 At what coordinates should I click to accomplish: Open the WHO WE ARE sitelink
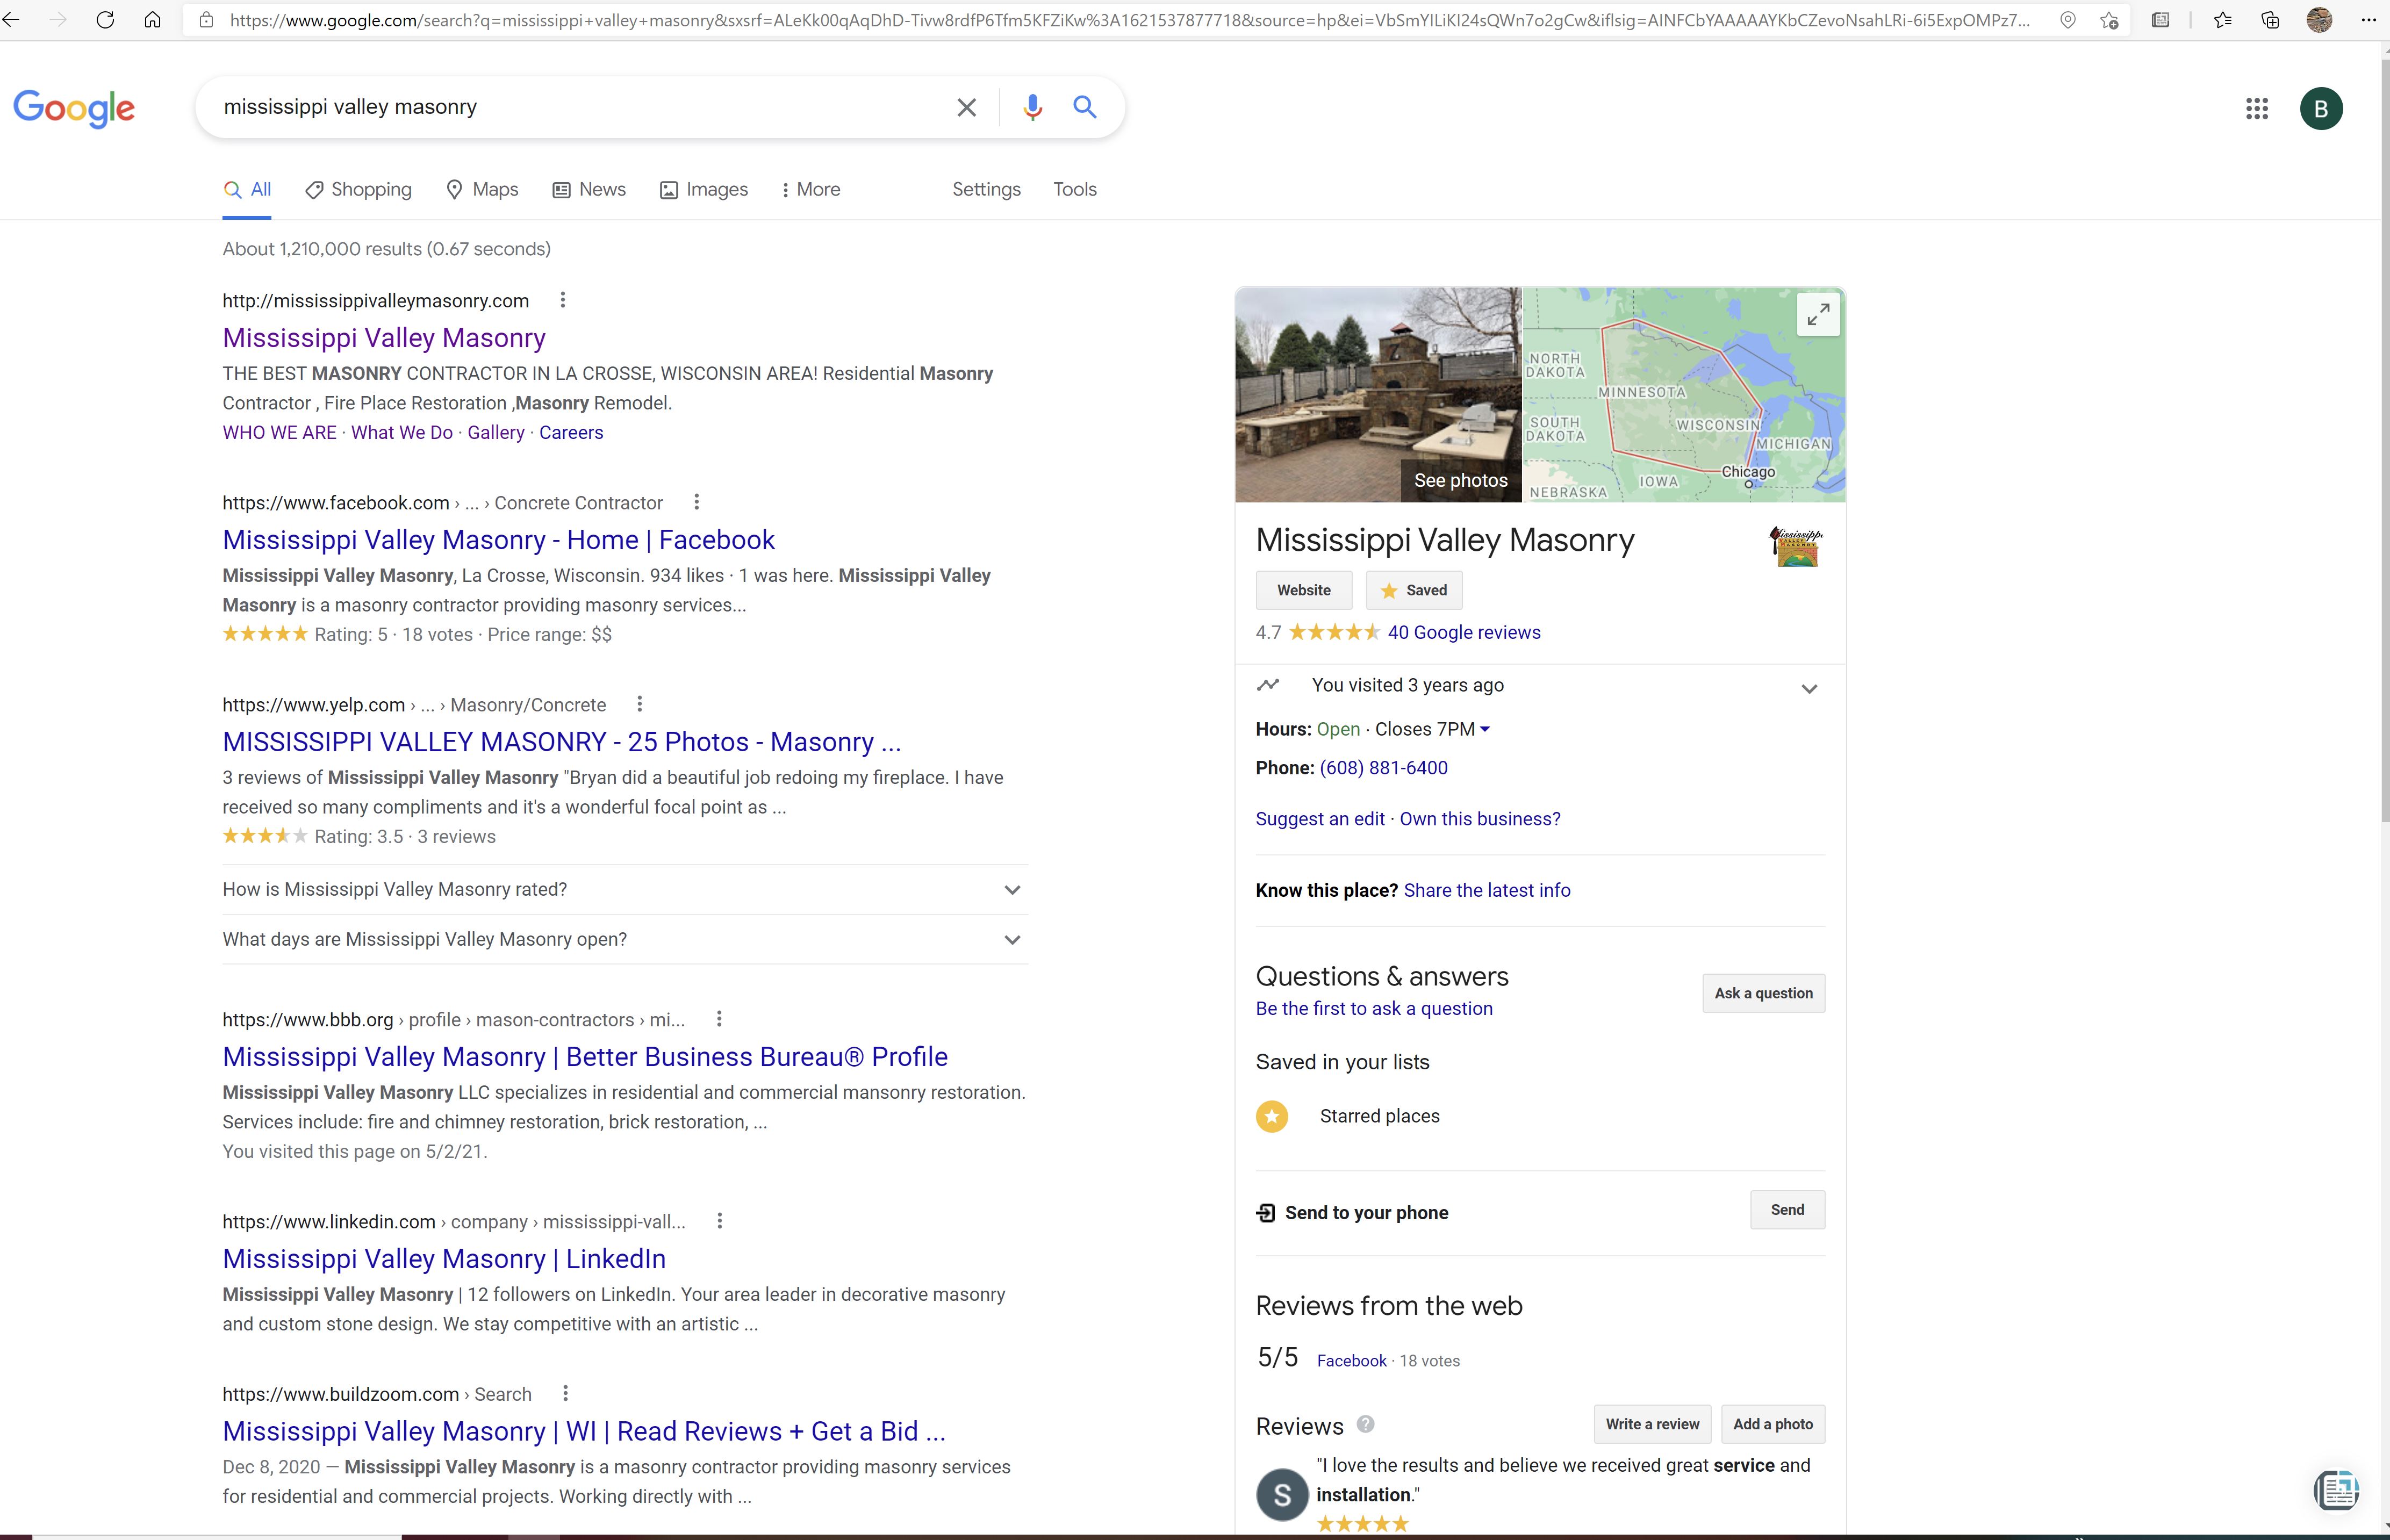pyautogui.click(x=279, y=432)
